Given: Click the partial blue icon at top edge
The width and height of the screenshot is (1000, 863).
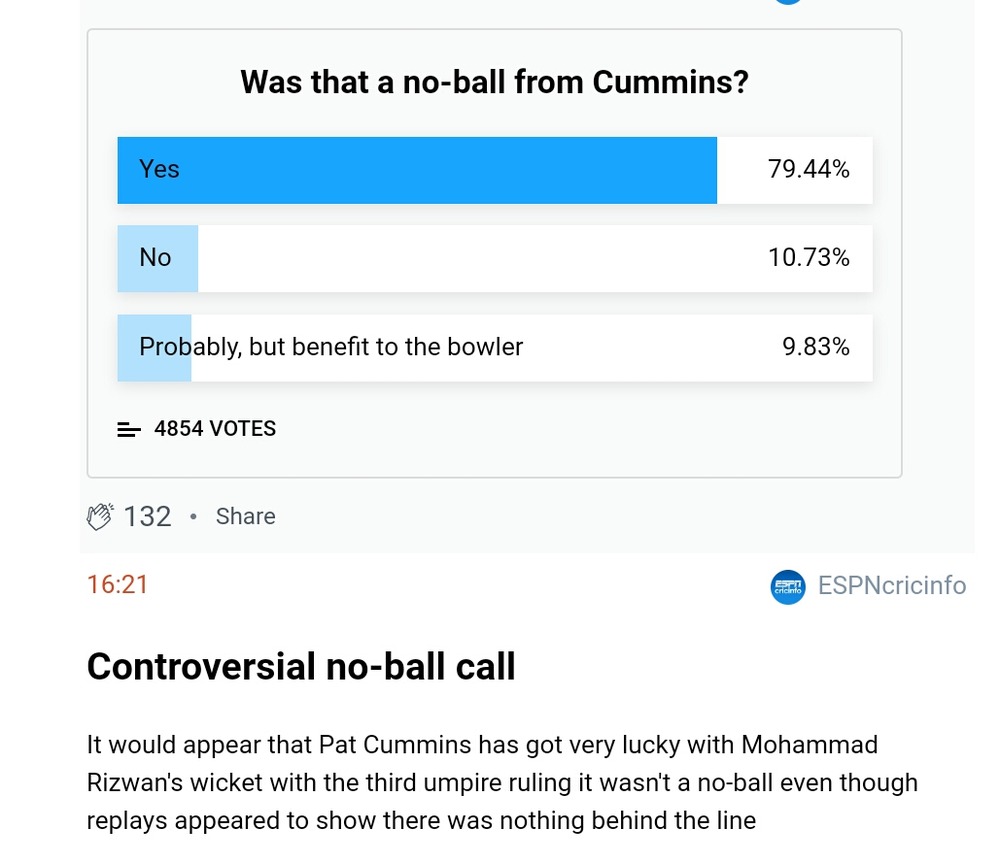Looking at the screenshot, I should pyautogui.click(x=788, y=2).
